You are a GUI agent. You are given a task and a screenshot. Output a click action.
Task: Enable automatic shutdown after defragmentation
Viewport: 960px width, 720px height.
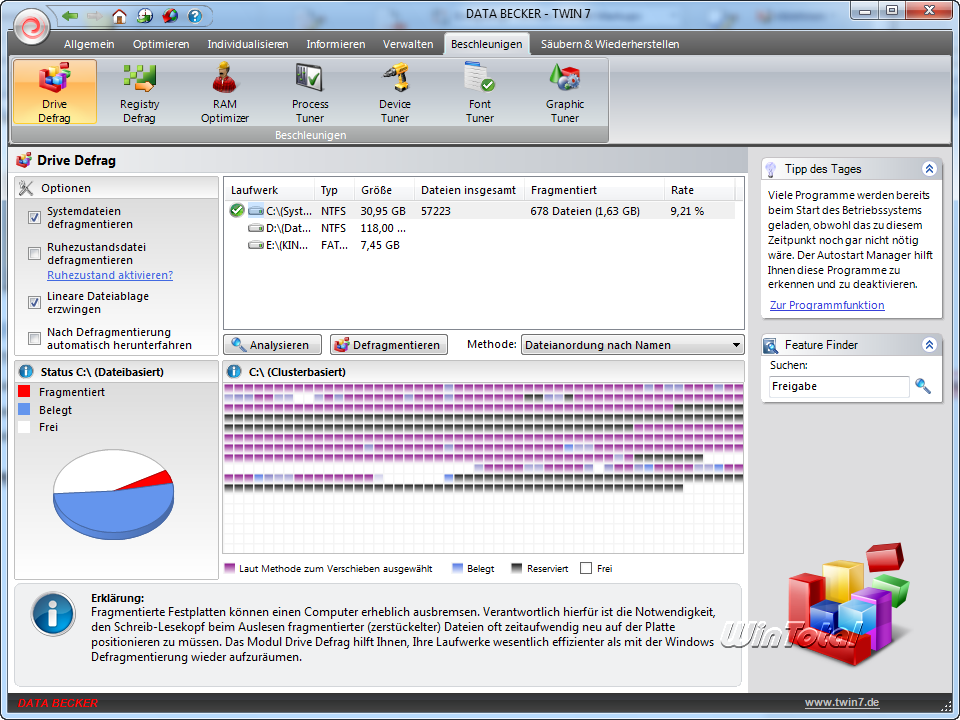pos(34,338)
